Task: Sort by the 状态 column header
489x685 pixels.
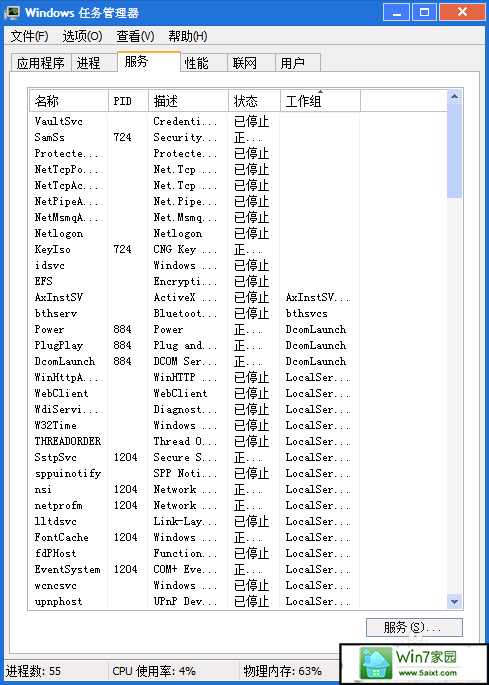Action: 254,101
